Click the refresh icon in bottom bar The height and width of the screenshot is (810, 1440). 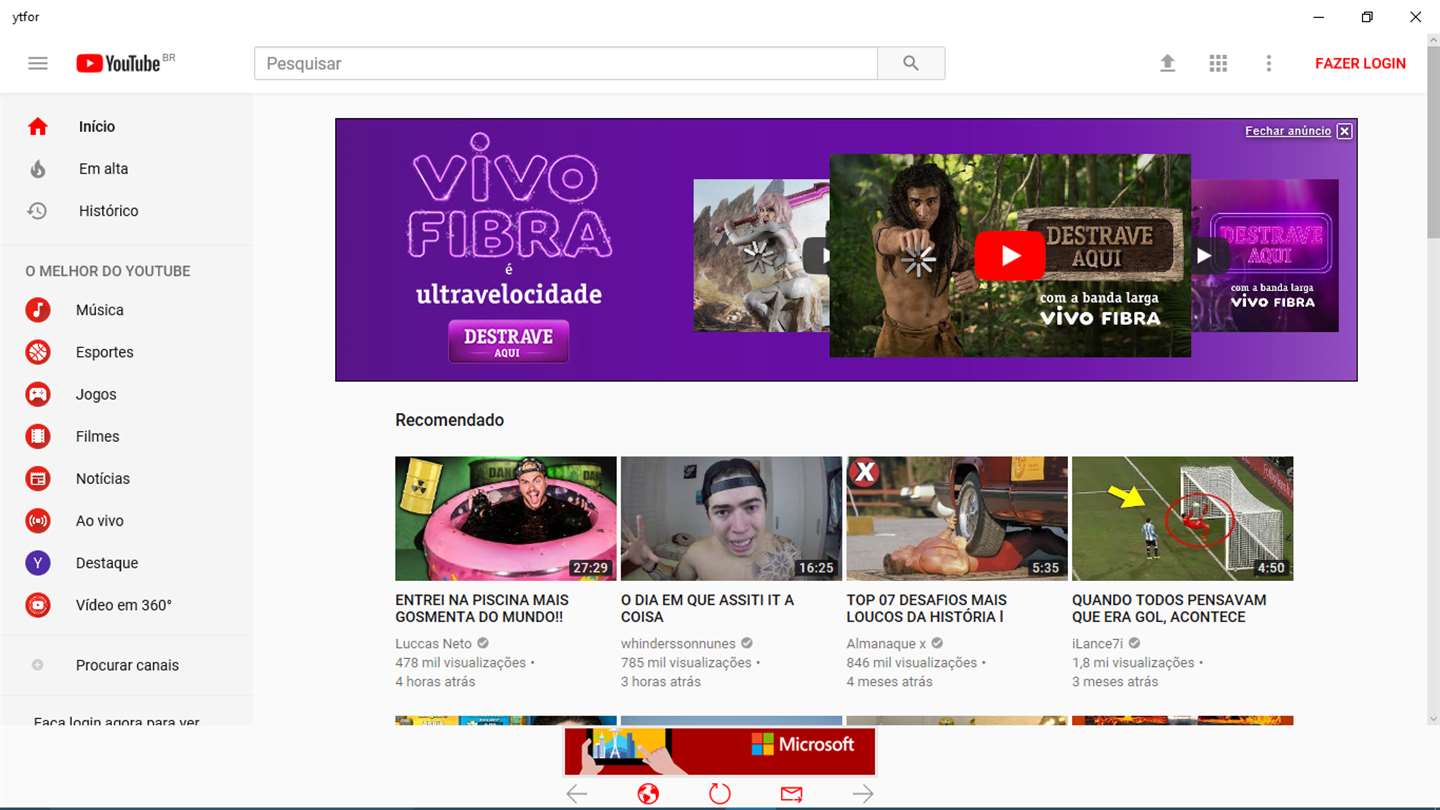pos(720,794)
